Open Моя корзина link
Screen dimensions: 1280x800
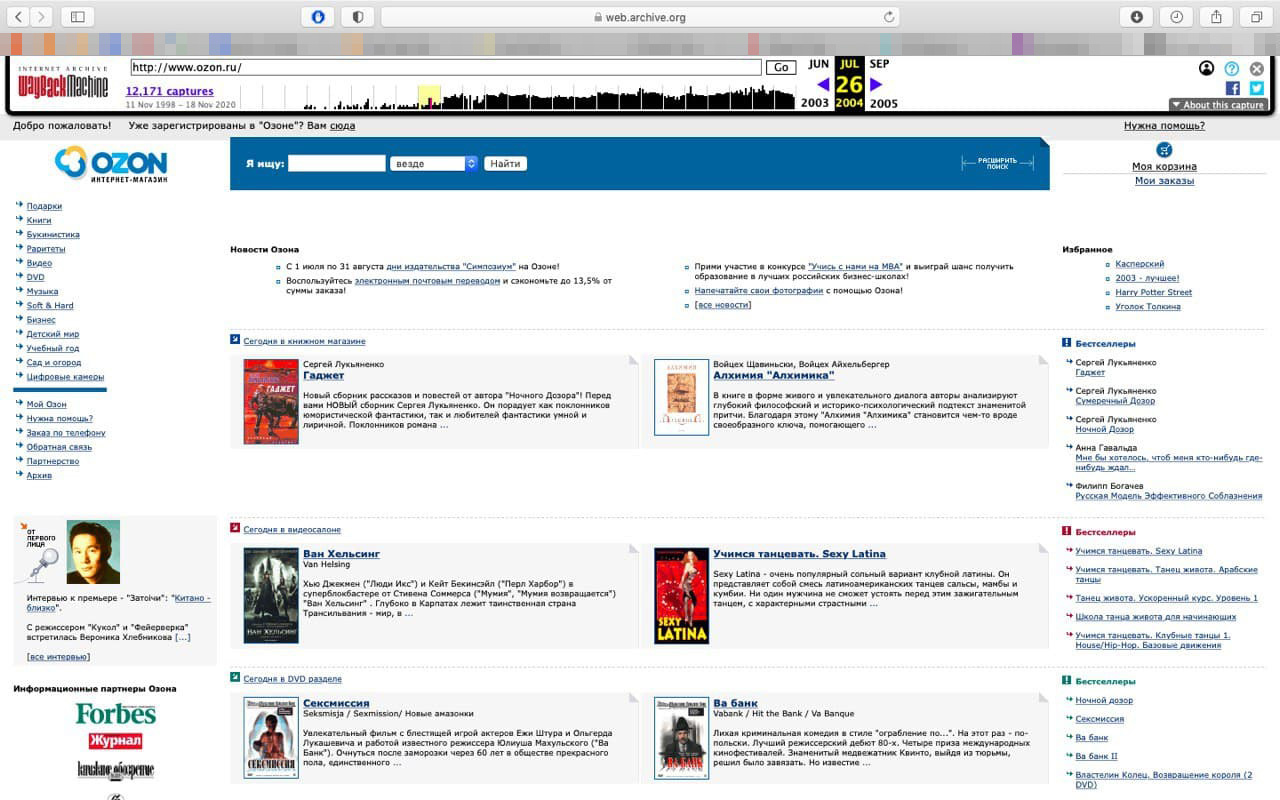point(1164,166)
